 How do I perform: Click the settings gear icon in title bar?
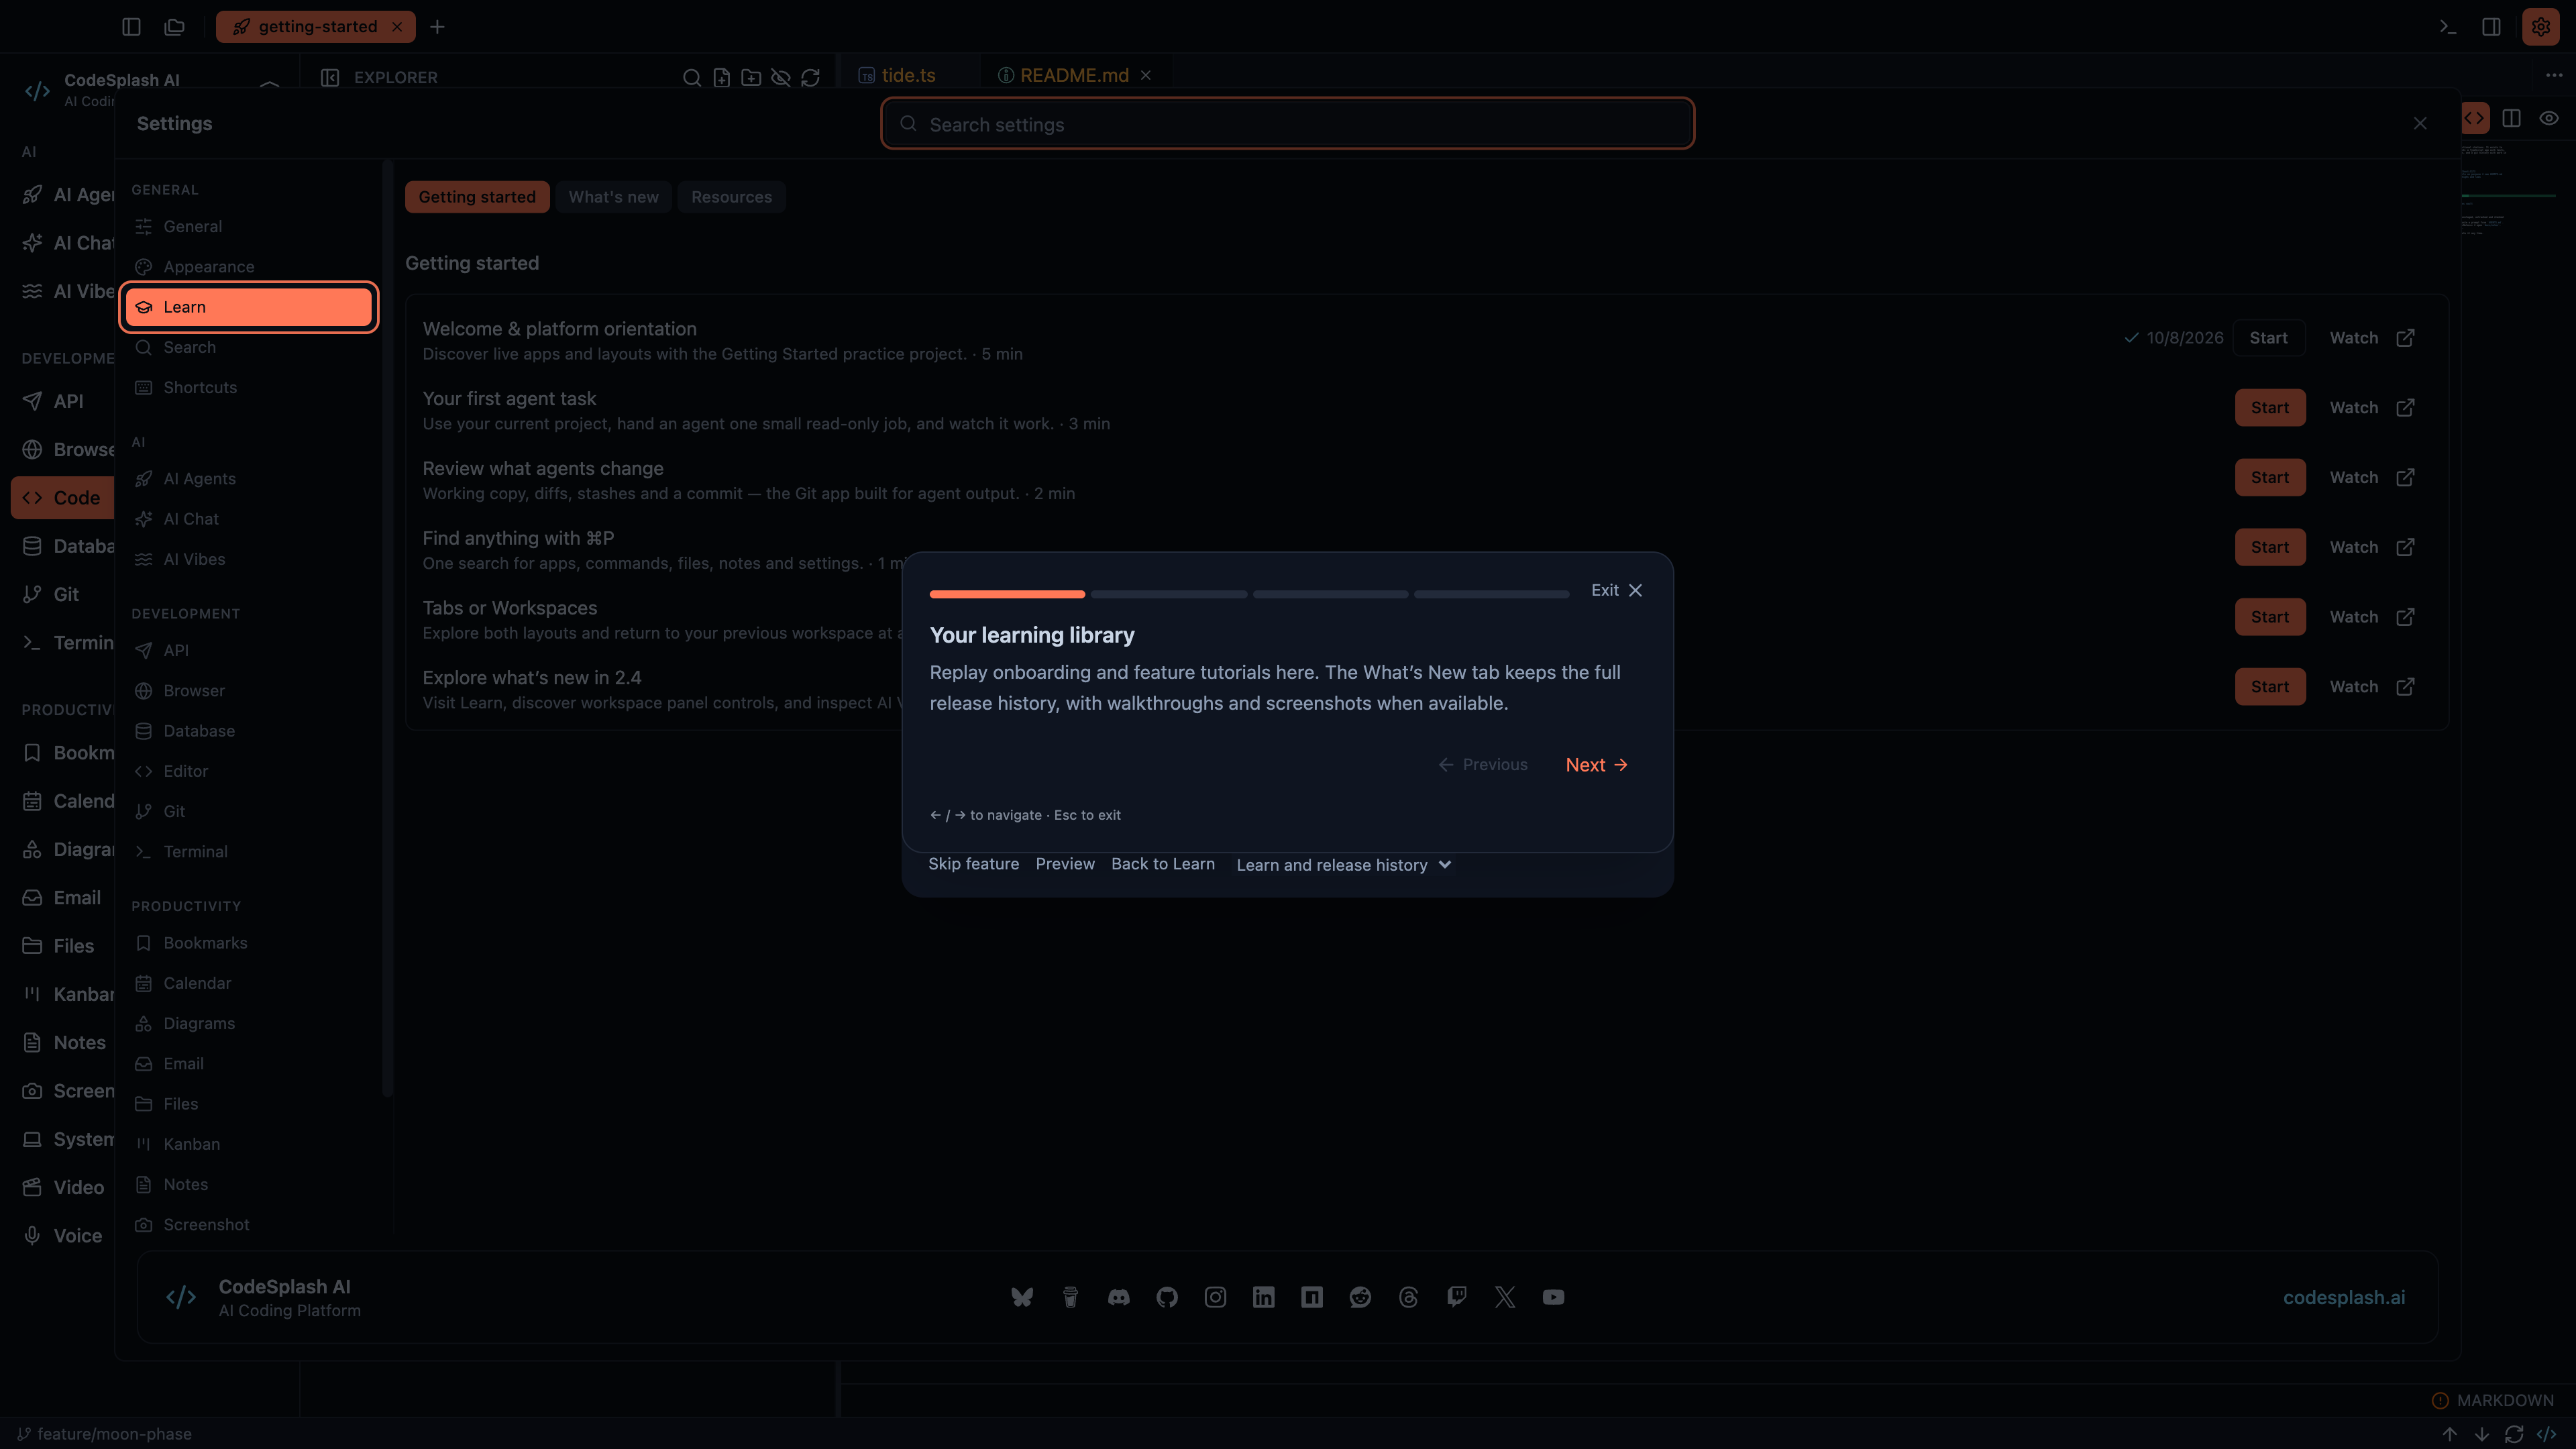(x=2540, y=27)
